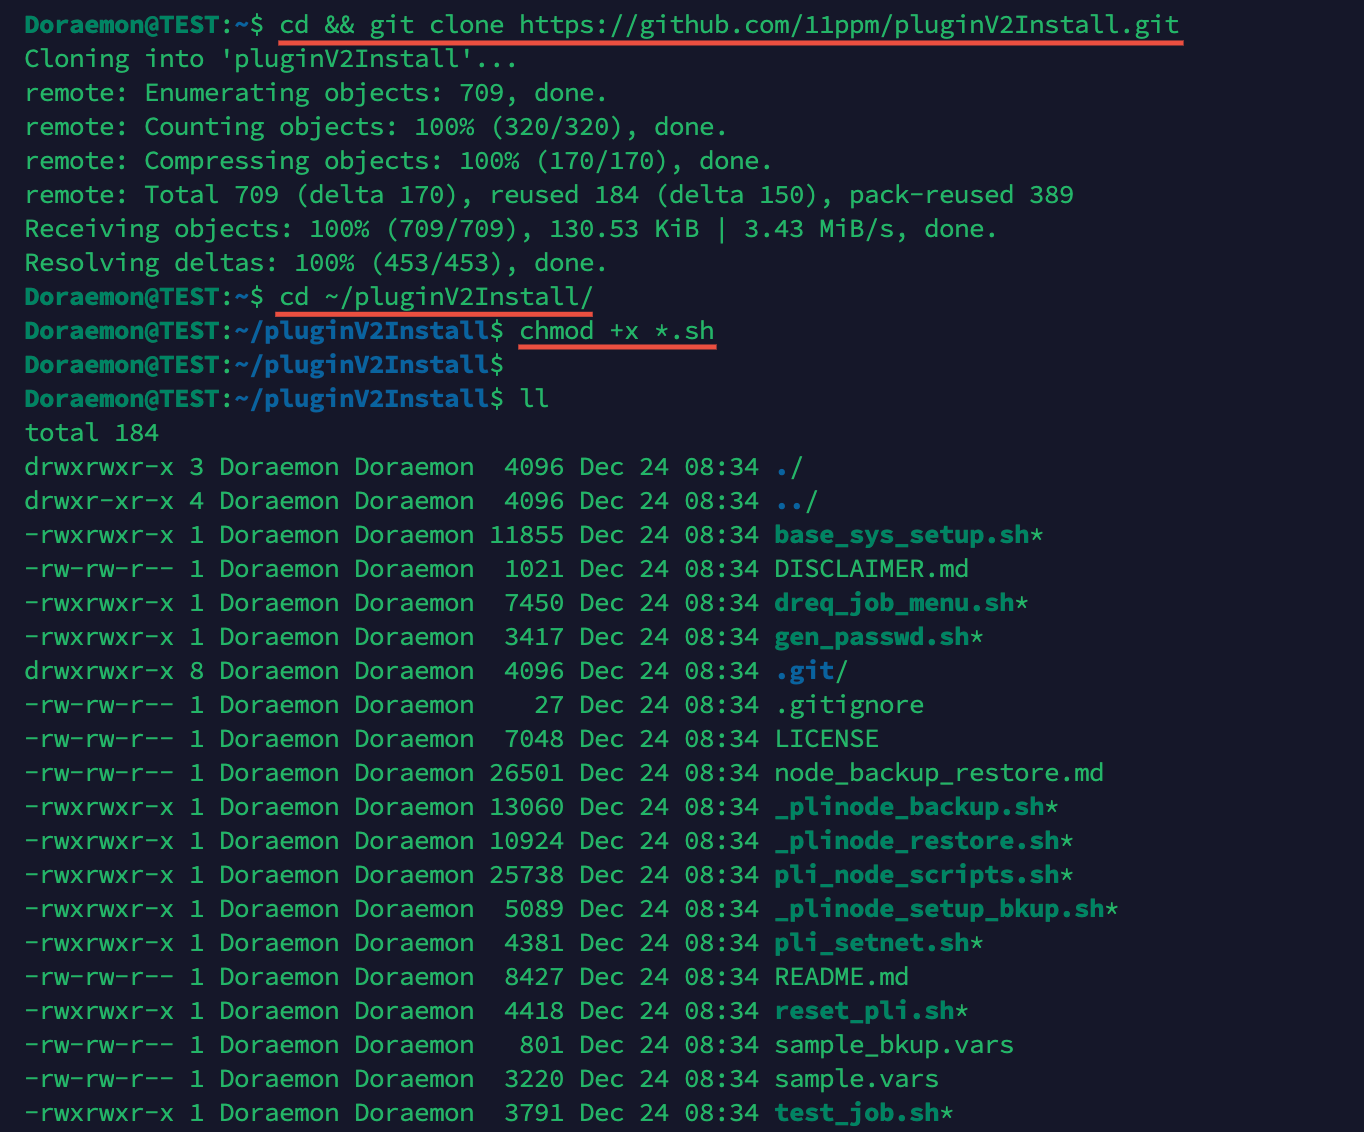This screenshot has height=1132, width=1364.
Task: Select the _plinode_setup_bkup.sh script
Action: [x=937, y=908]
